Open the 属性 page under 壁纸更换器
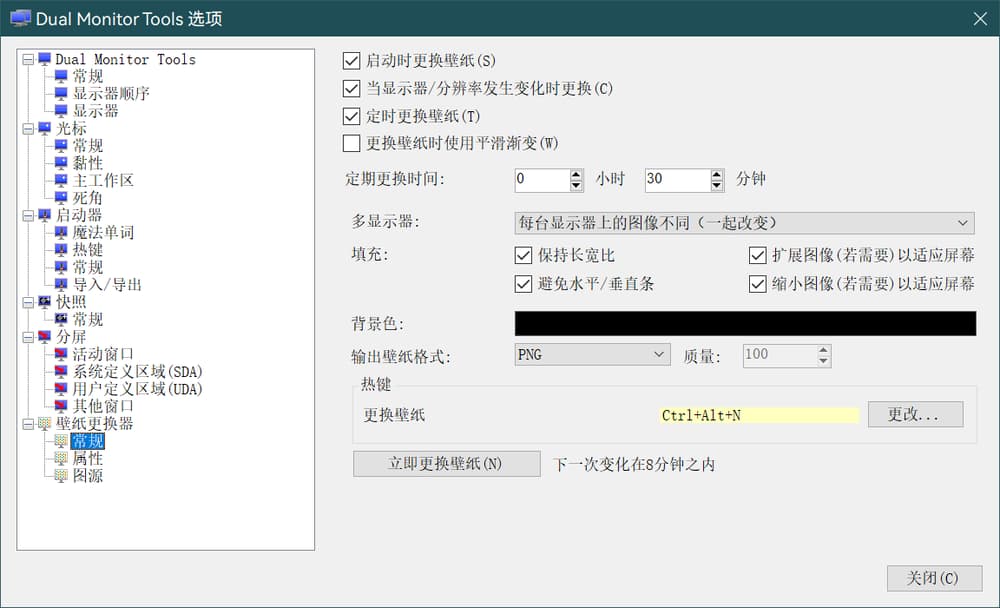The image size is (1000, 608). tap(87, 458)
